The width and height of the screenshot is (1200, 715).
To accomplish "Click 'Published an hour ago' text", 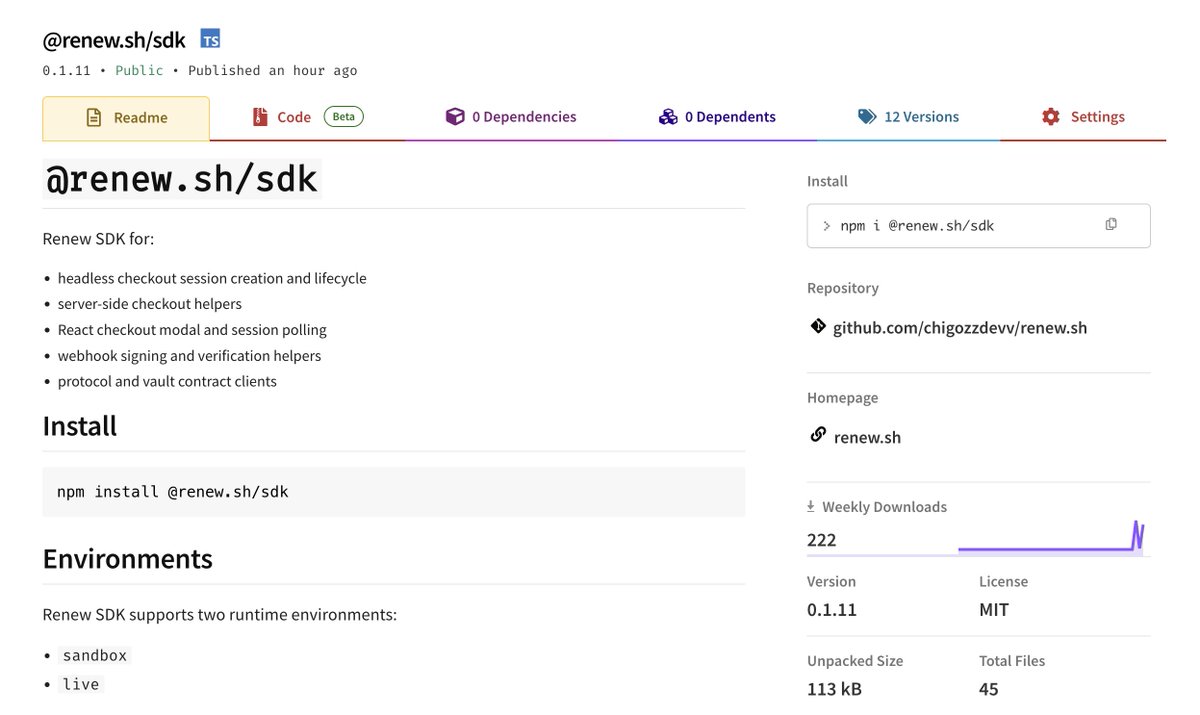I will (x=273, y=71).
